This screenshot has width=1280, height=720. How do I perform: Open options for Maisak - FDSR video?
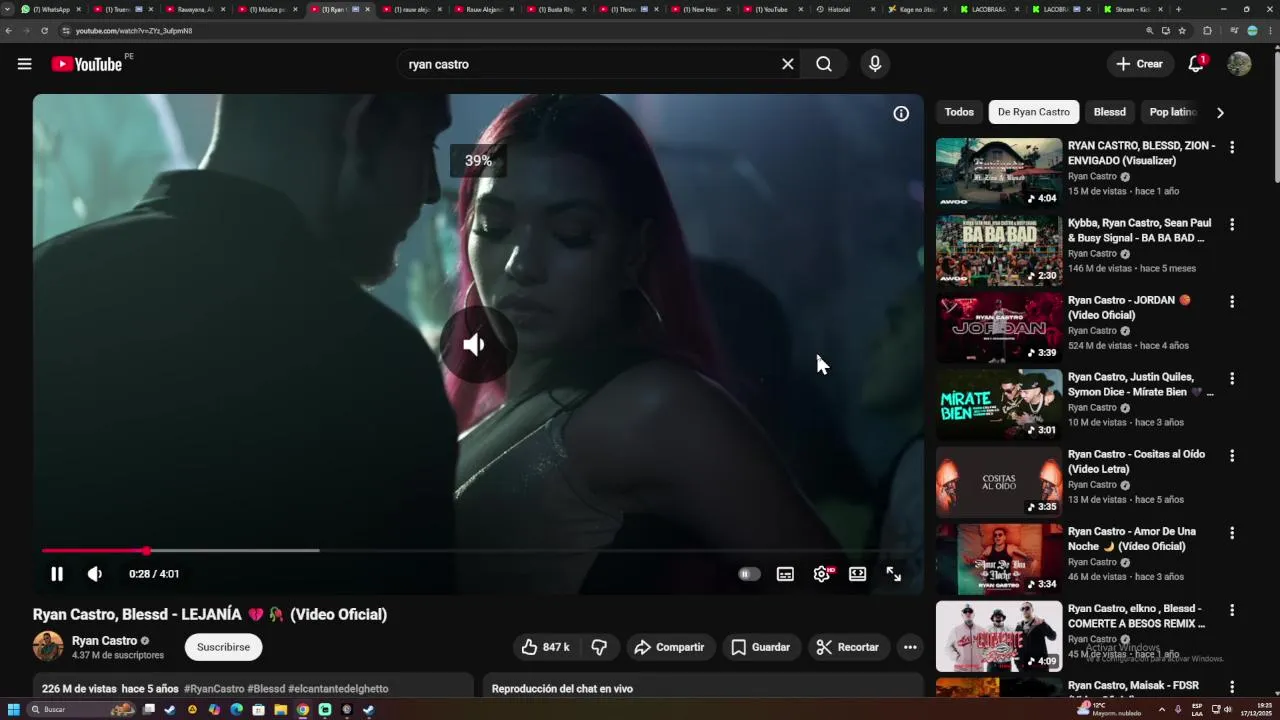click(x=1232, y=686)
